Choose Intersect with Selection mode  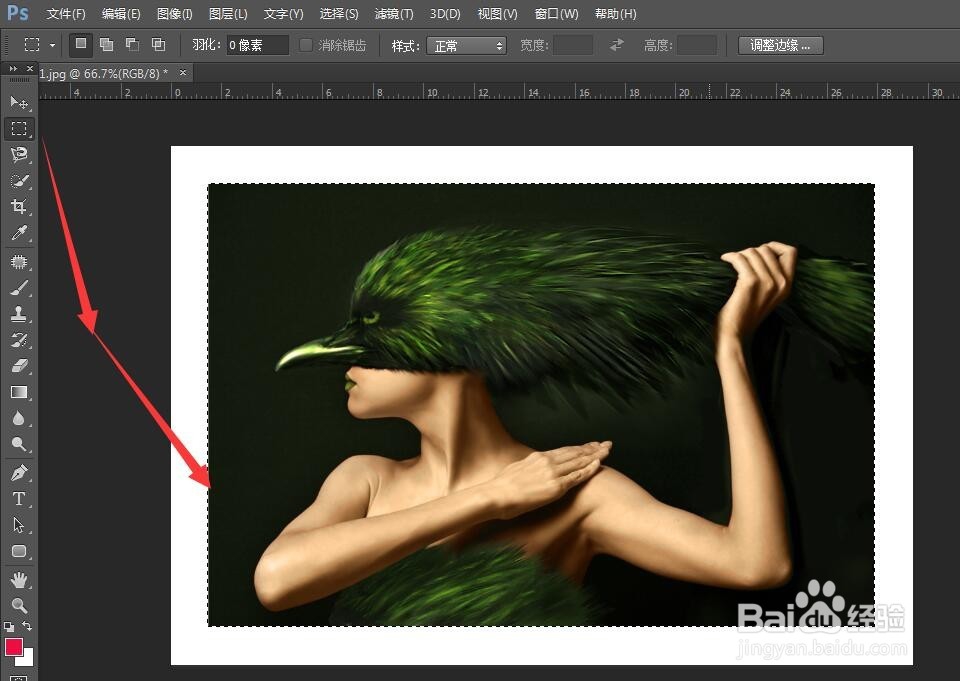point(159,44)
